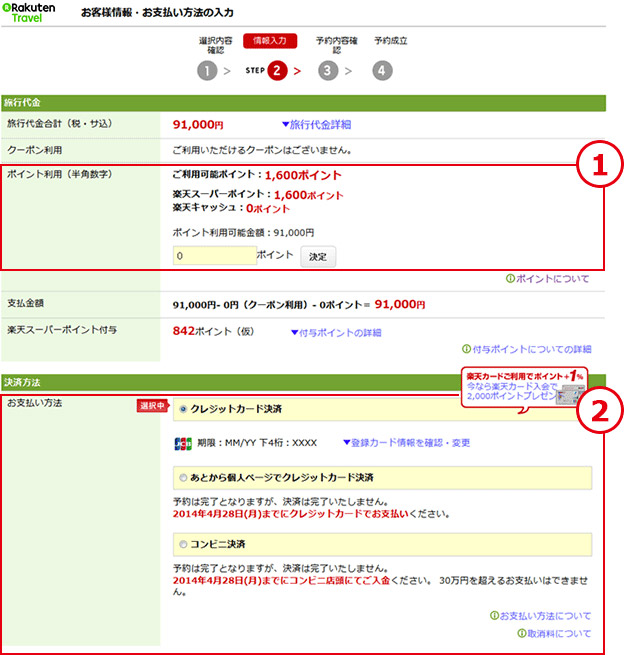Image resolution: width=624 pixels, height=655 pixels.
Task: Click the step 3 circle icon
Action: click(x=328, y=71)
